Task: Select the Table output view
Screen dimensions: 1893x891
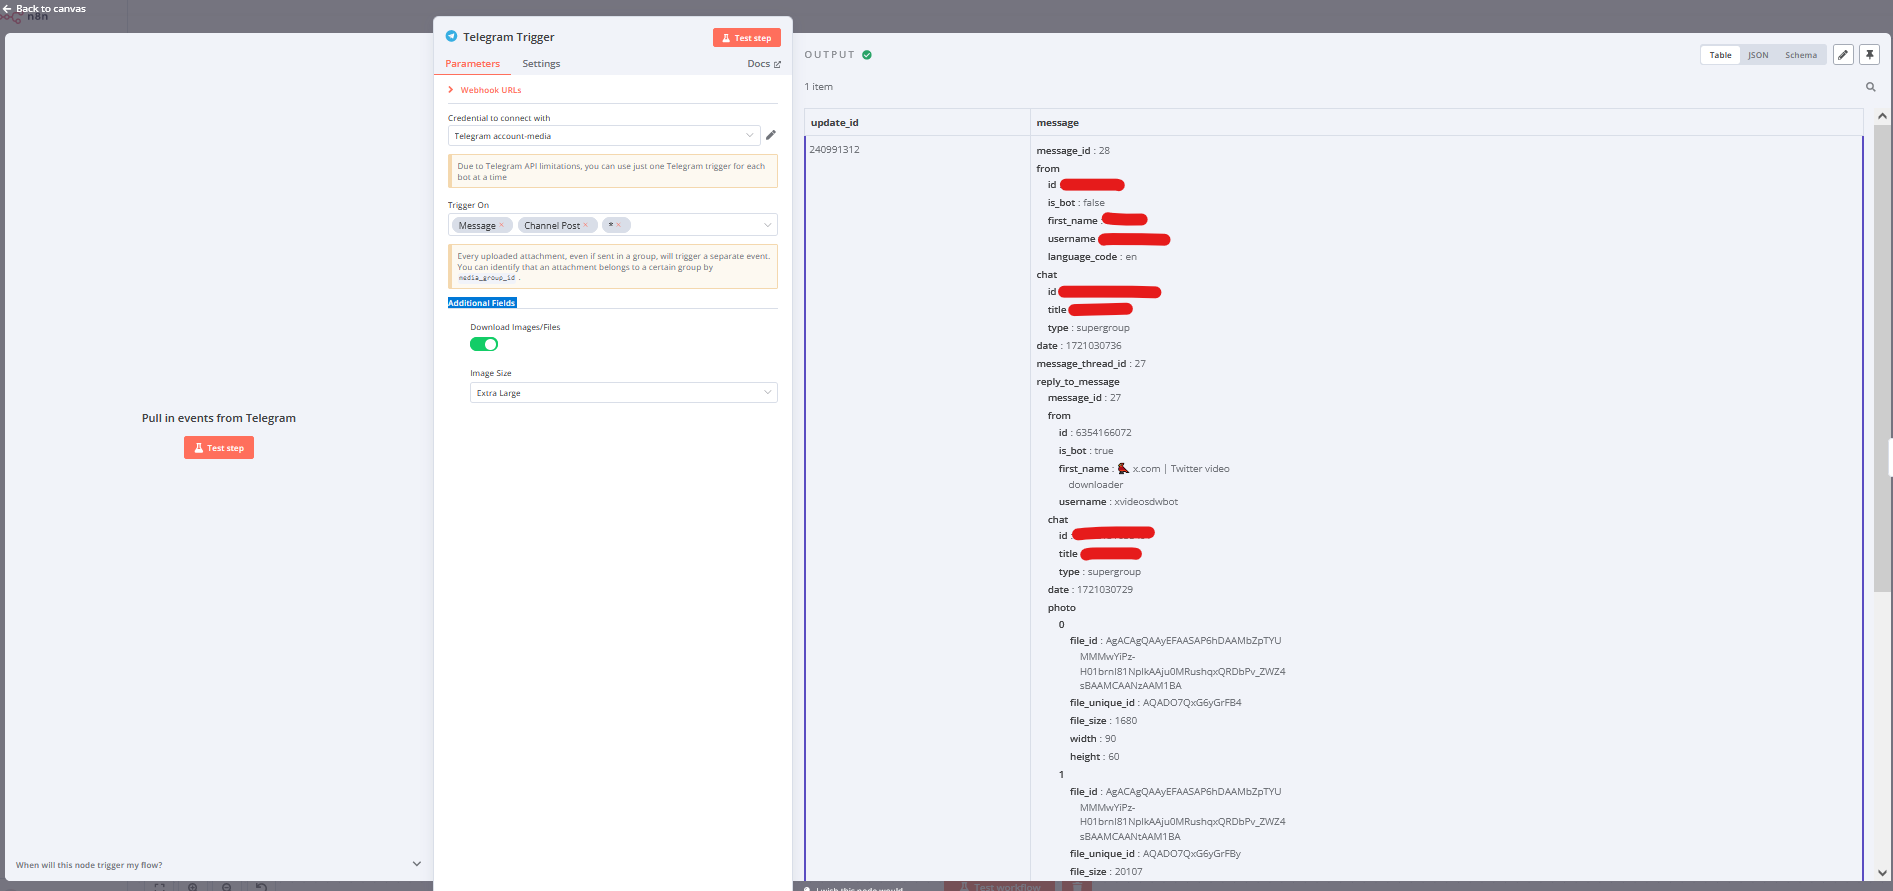Action: tap(1720, 55)
